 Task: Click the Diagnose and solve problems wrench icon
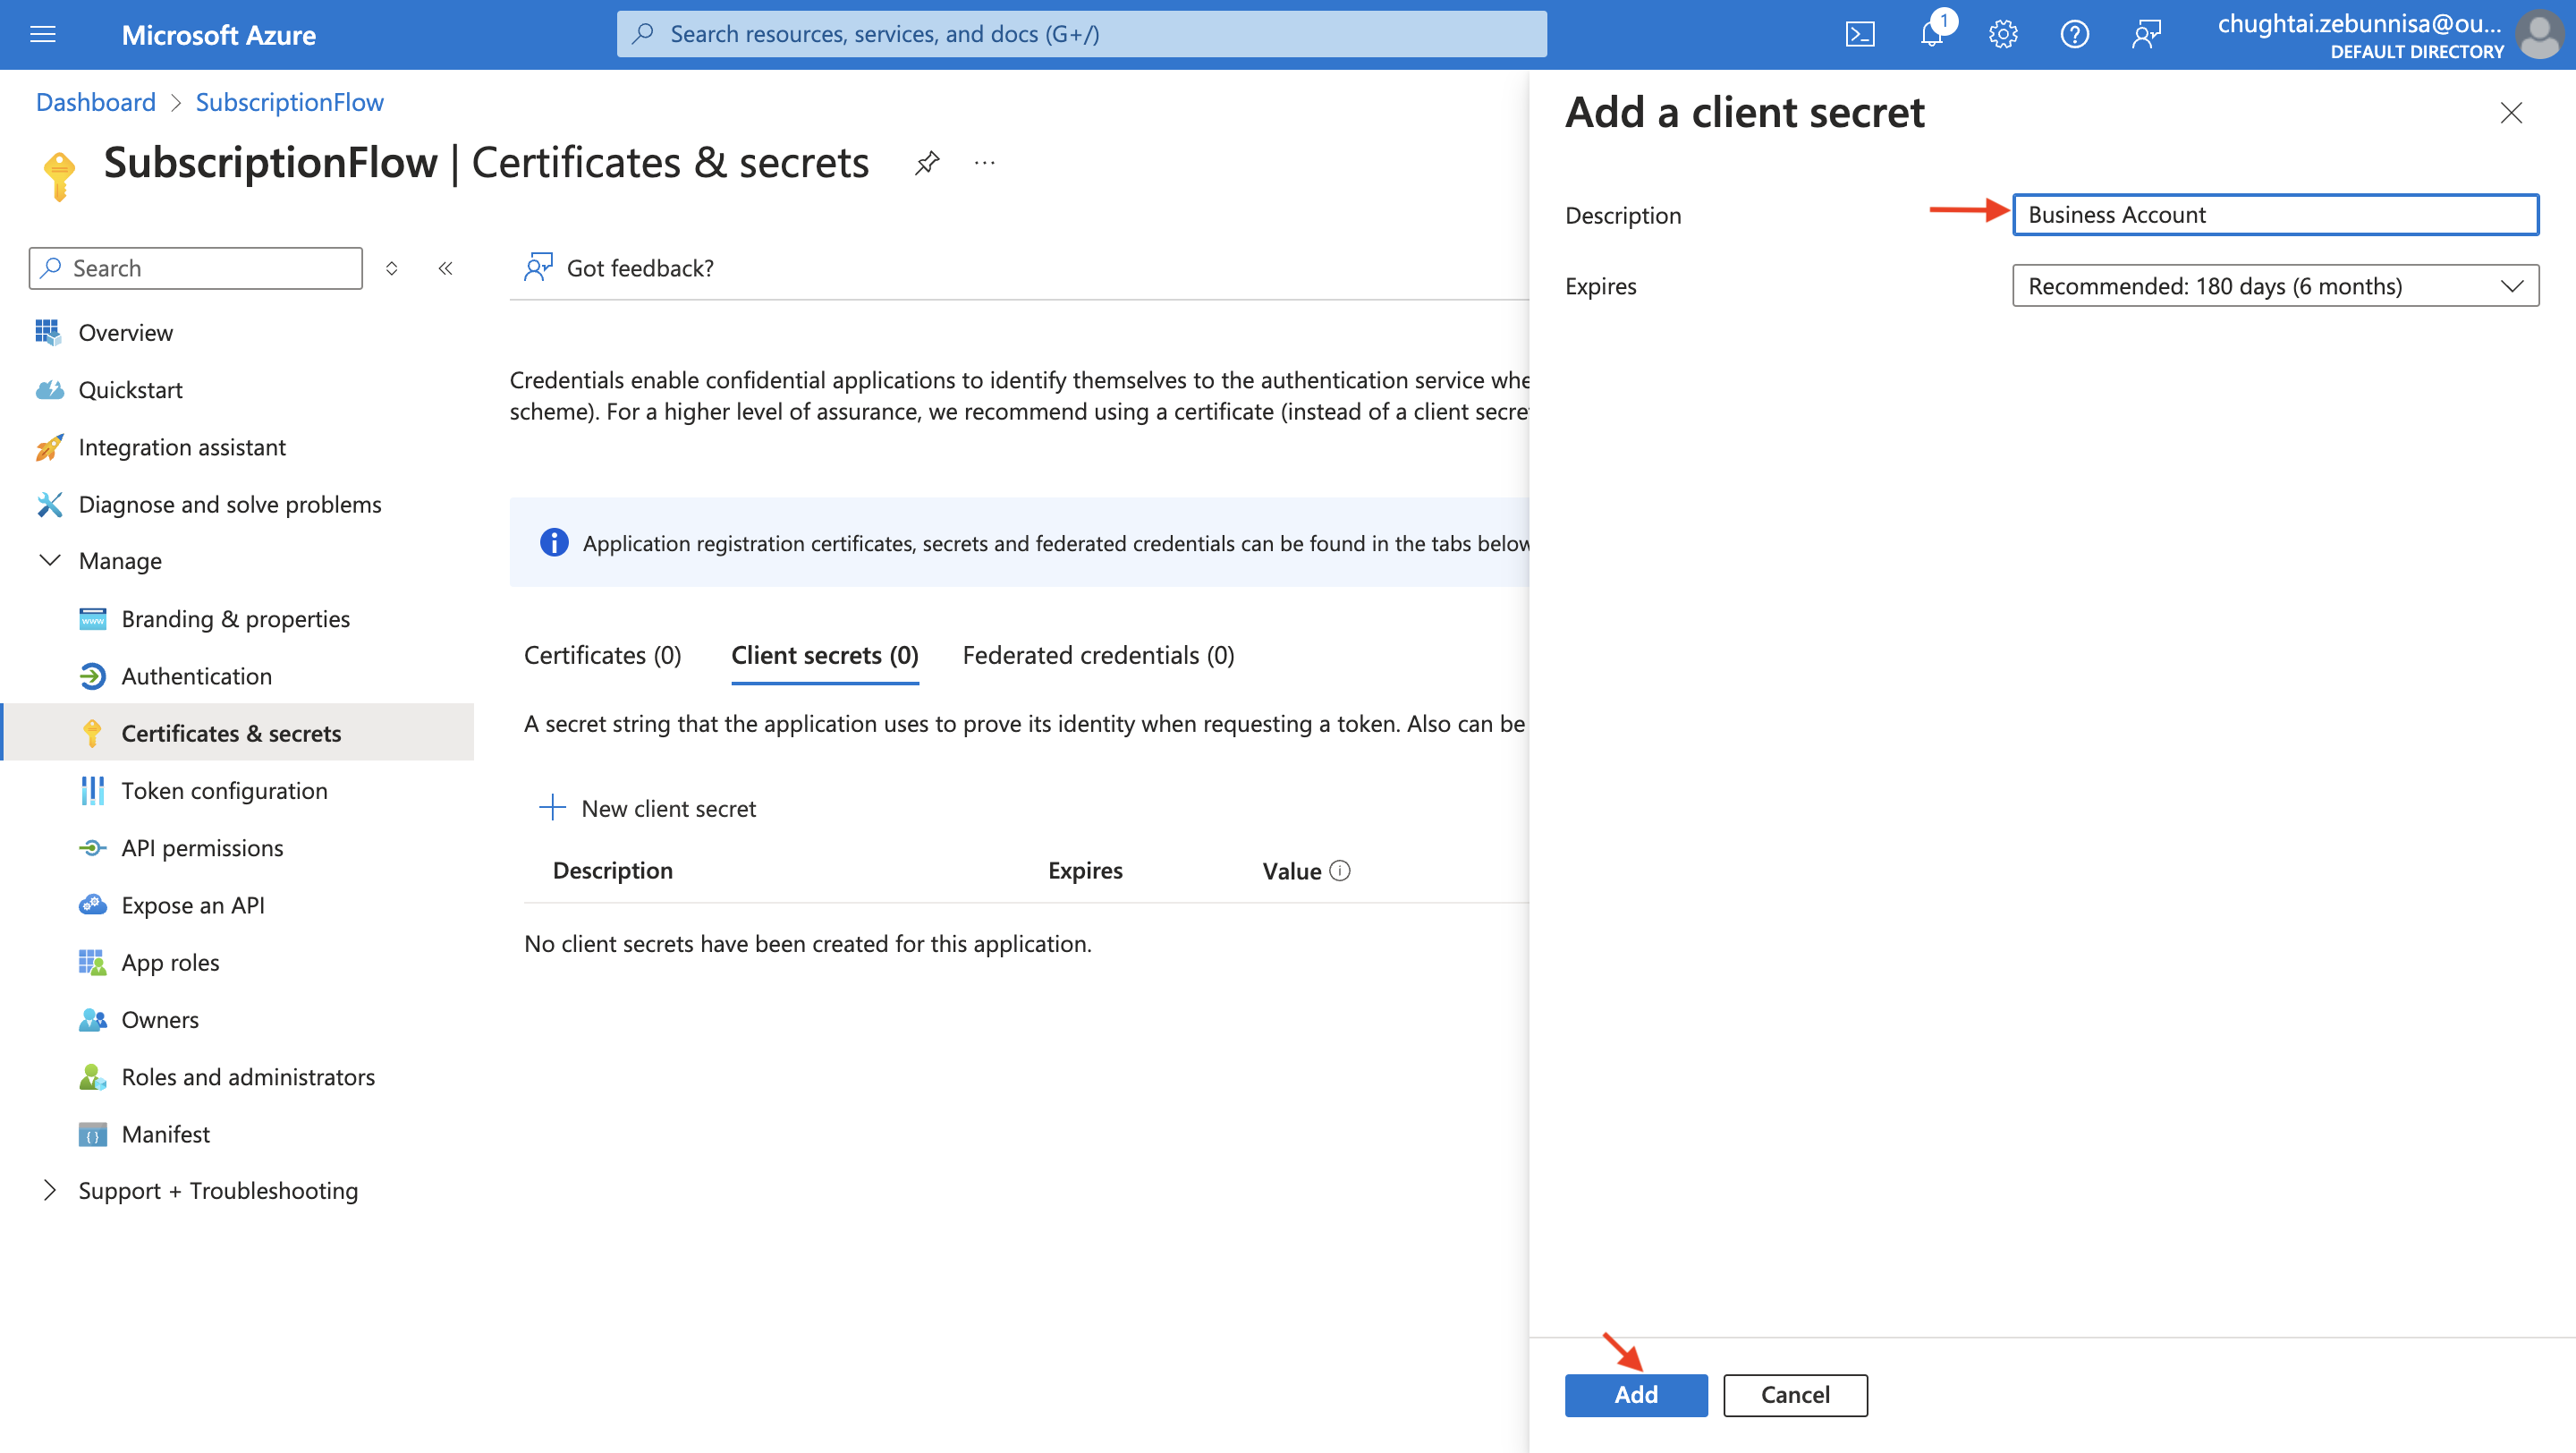tap(49, 504)
